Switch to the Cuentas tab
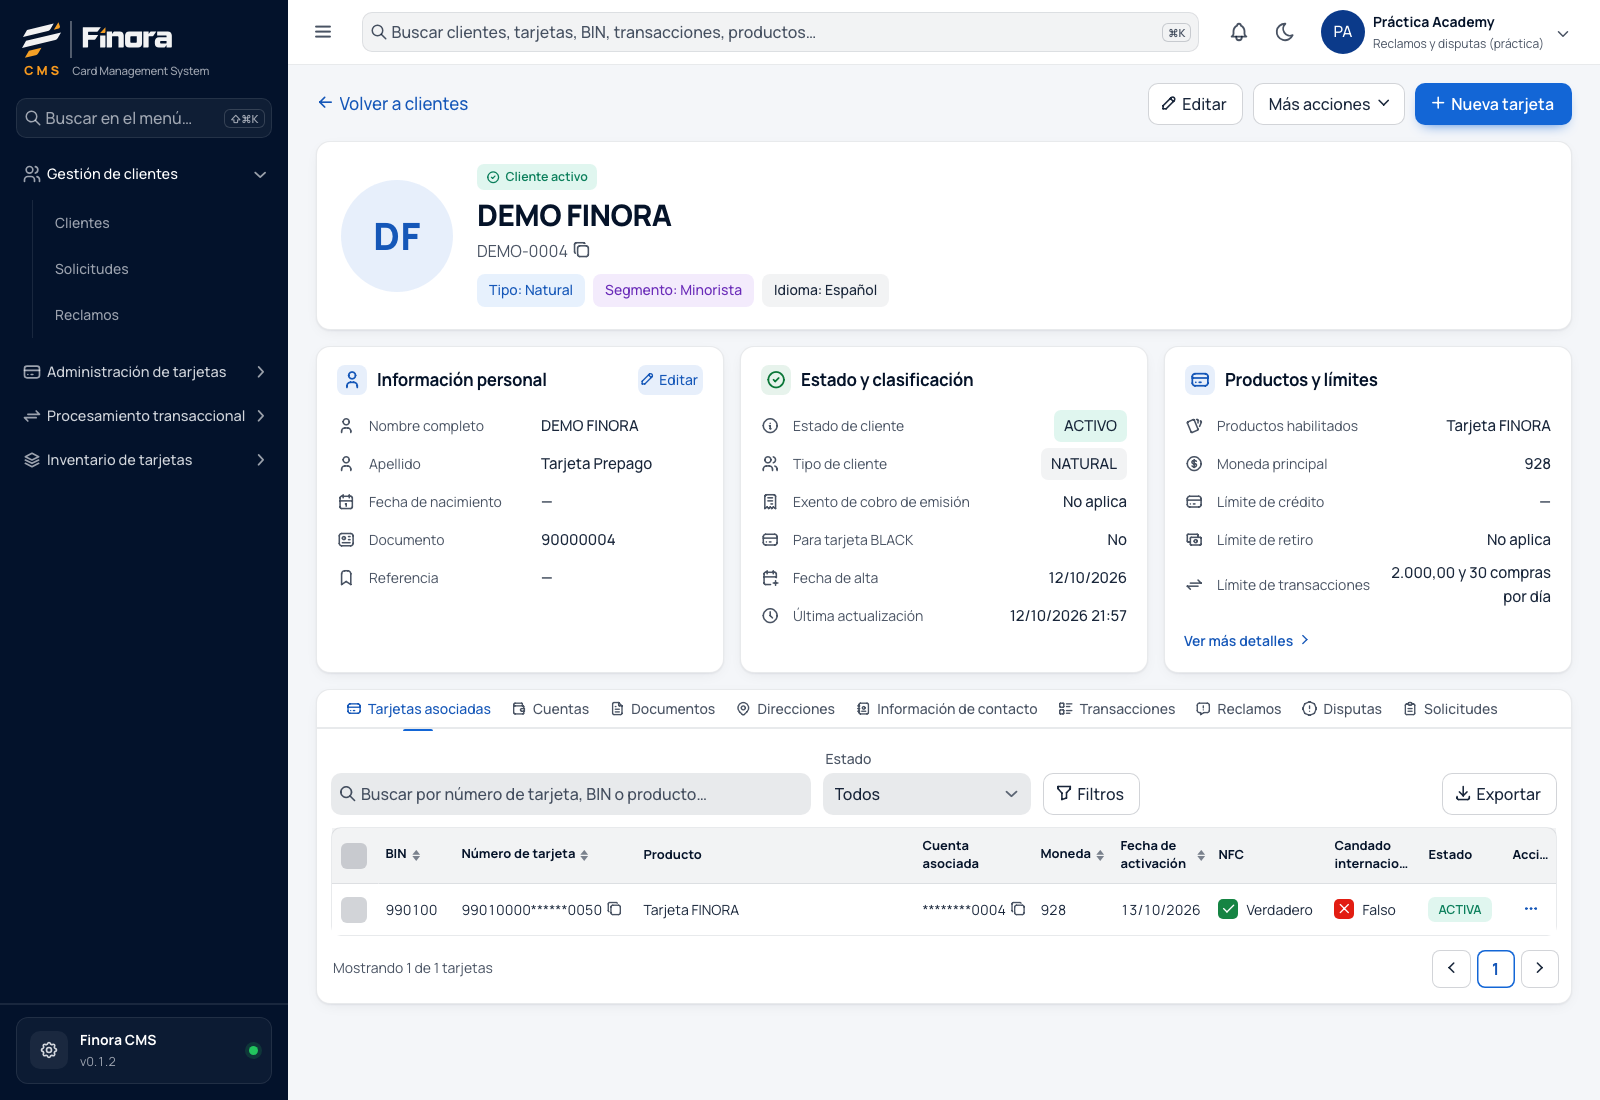The width and height of the screenshot is (1600, 1100). tap(550, 709)
